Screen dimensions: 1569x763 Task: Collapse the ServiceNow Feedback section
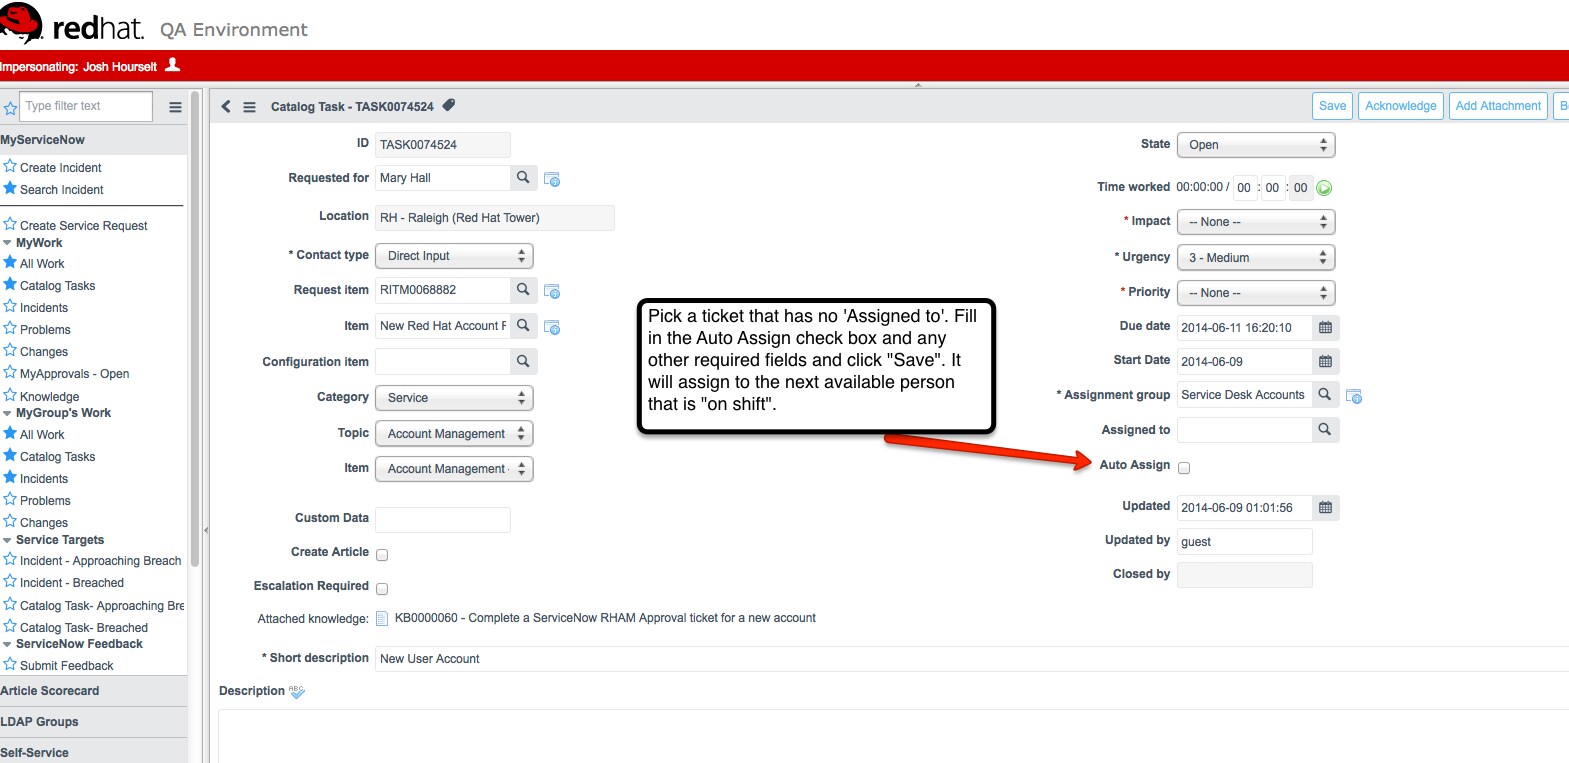8,644
